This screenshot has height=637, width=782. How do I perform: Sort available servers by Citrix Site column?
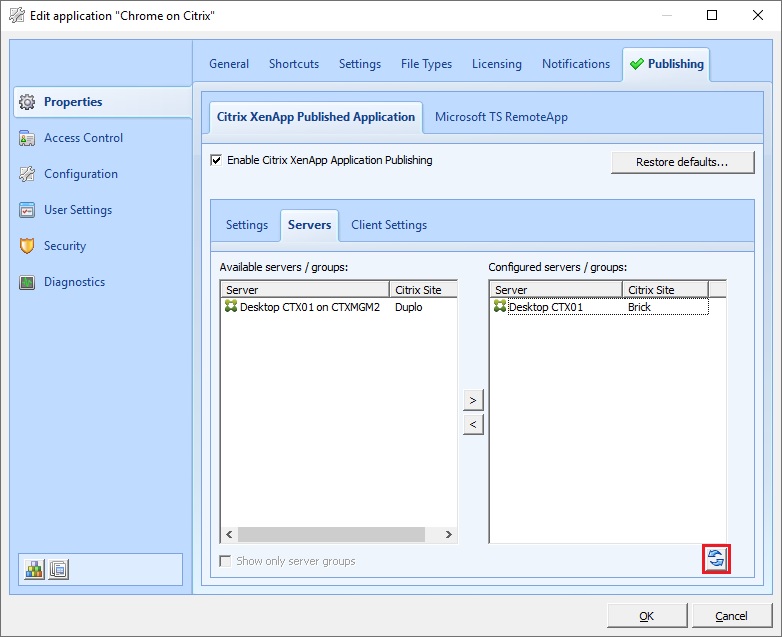pyautogui.click(x=422, y=290)
